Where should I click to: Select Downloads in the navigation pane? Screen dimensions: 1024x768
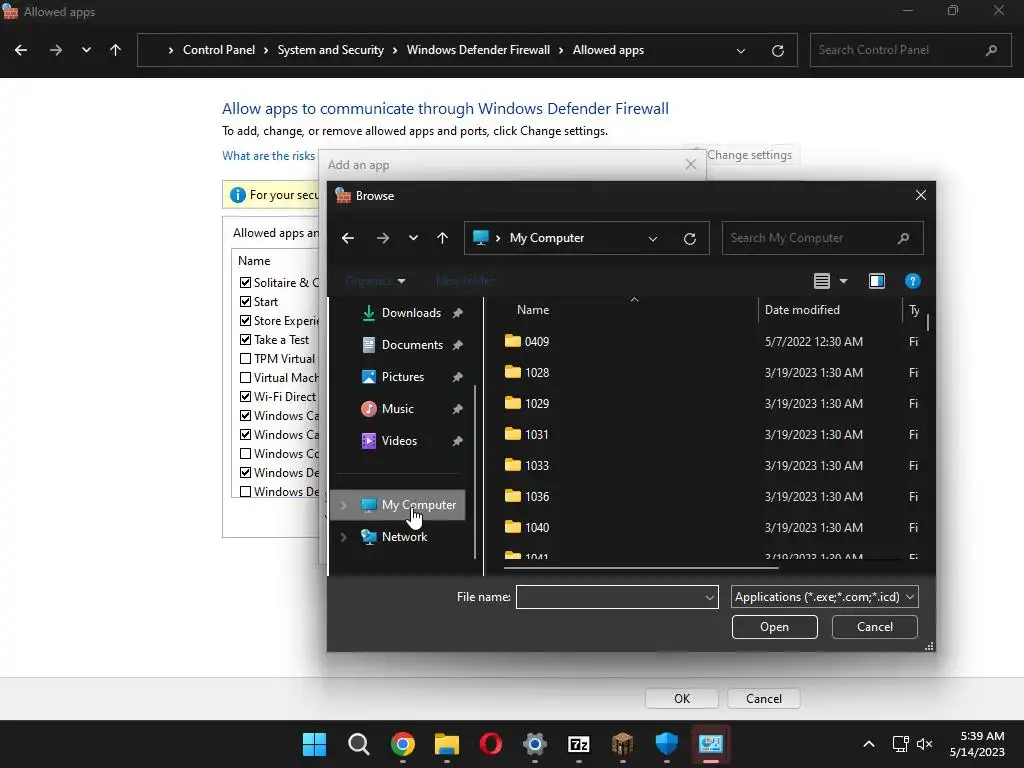tap(411, 313)
